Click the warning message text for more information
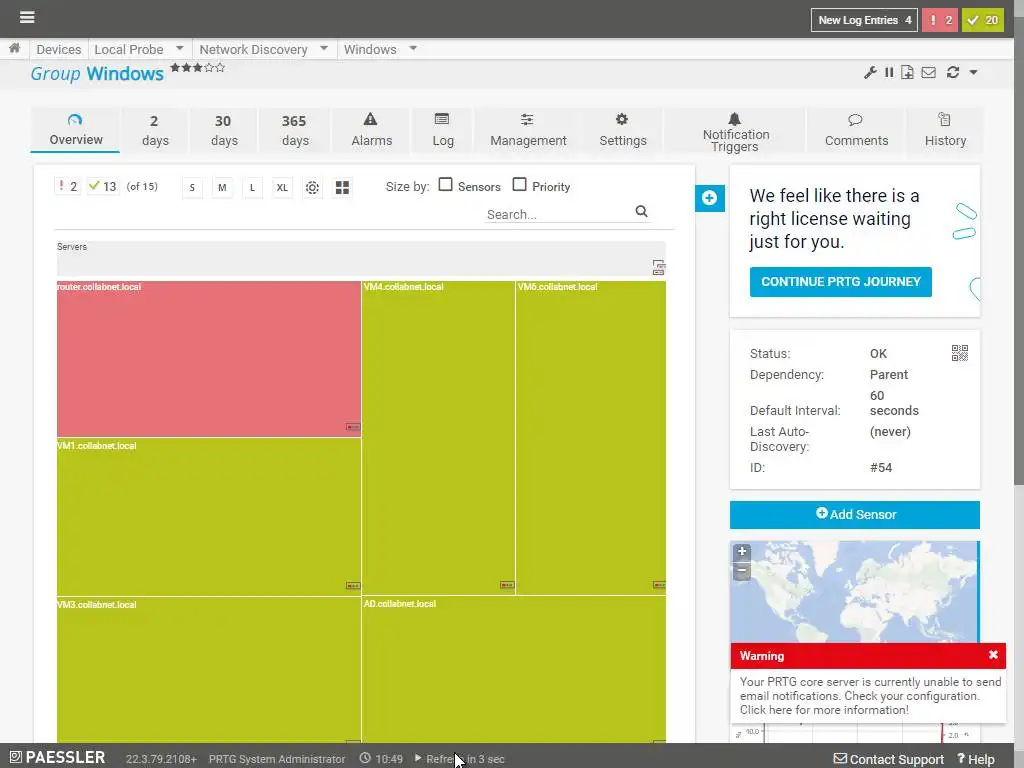This screenshot has height=768, width=1024. [x=871, y=696]
